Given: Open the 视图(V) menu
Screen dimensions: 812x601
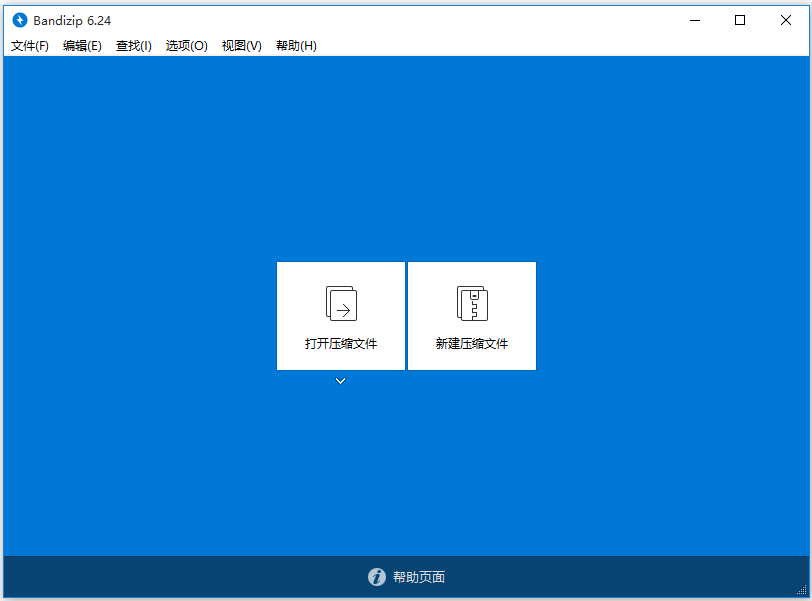Looking at the screenshot, I should 240,45.
